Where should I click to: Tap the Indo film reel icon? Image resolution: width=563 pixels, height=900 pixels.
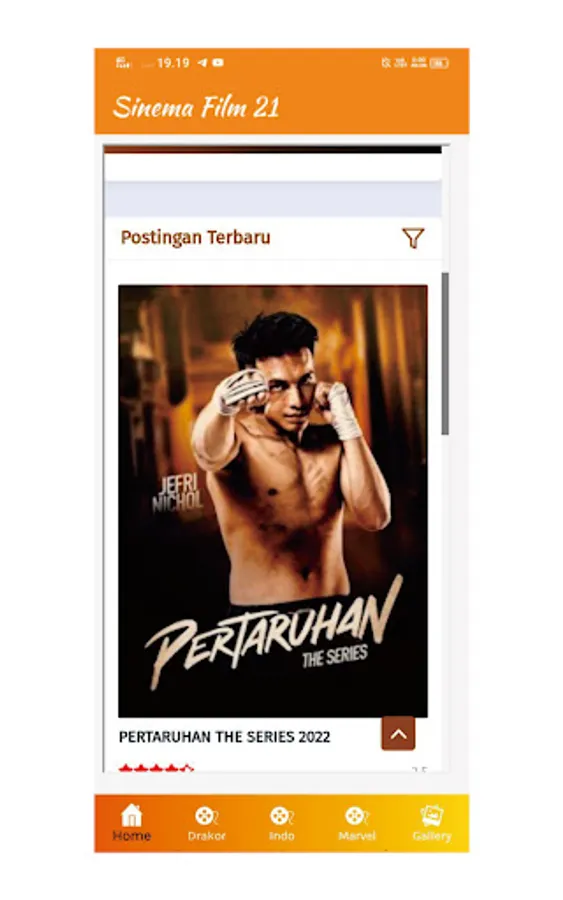pos(281,816)
